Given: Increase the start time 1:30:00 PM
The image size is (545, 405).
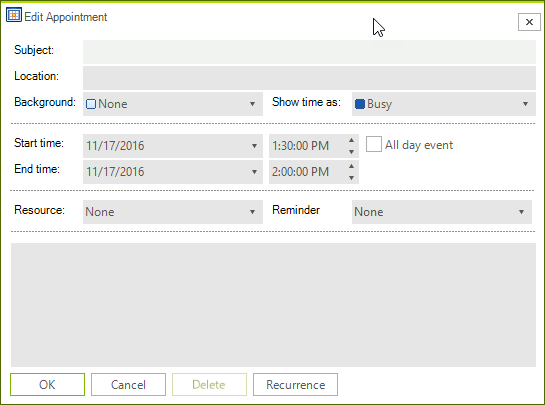Looking at the screenshot, I should (x=351, y=140).
